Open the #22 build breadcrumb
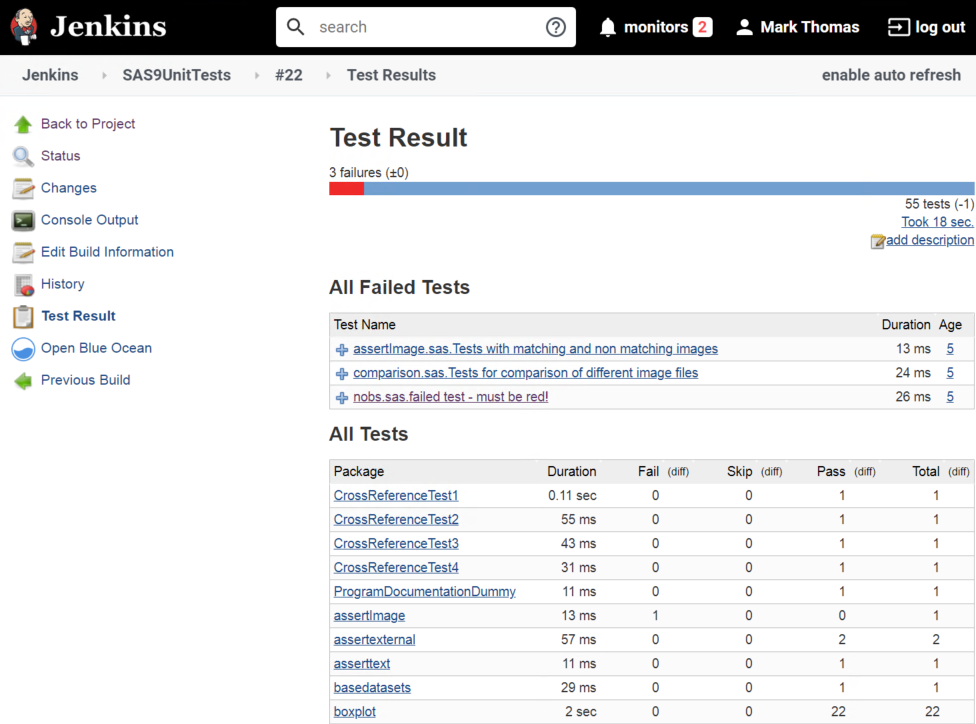This screenshot has width=976, height=724. coord(288,75)
